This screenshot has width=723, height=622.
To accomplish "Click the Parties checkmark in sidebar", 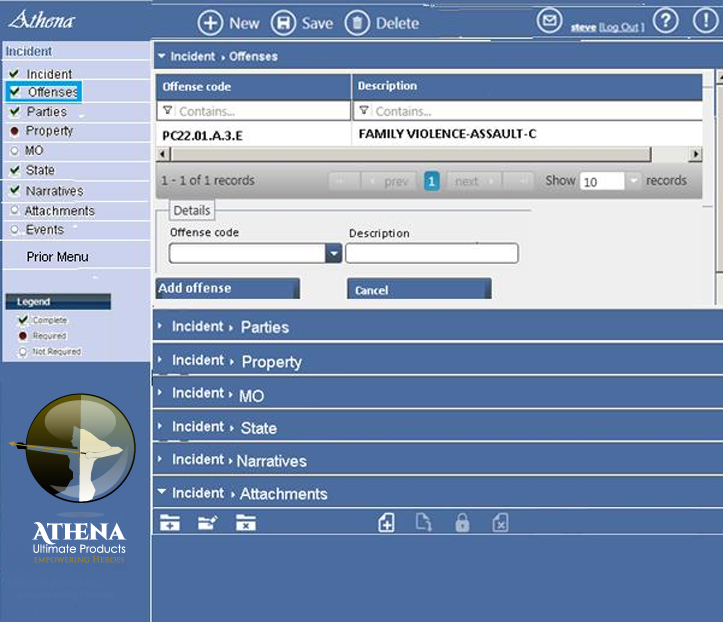I will click(14, 112).
